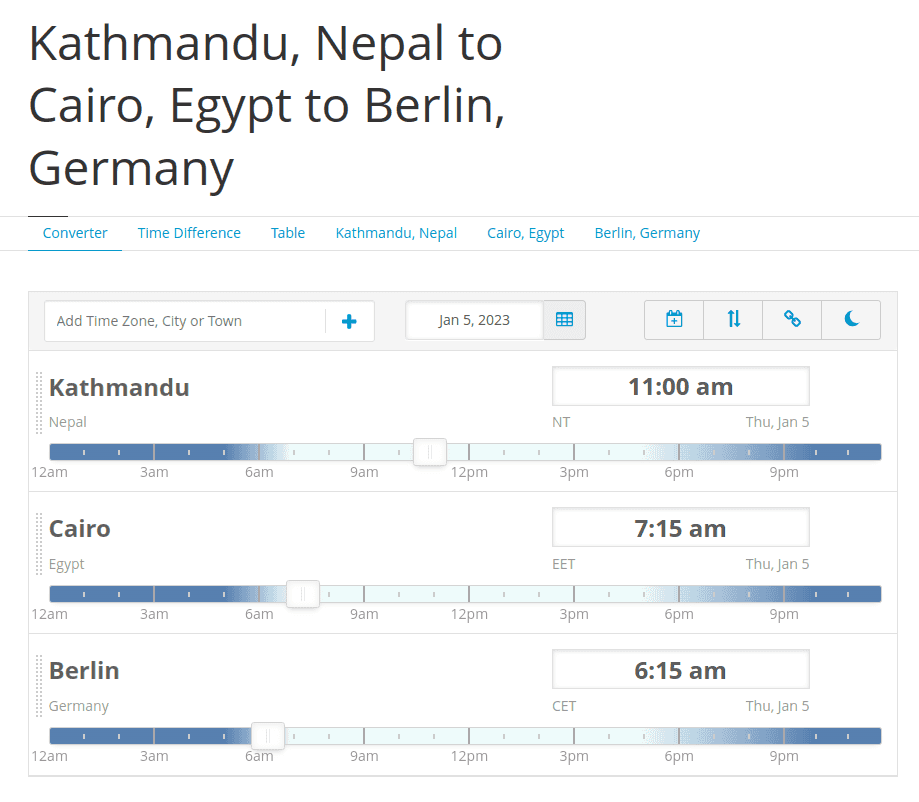Grab the Cairo row drag handle
Viewport: 919px width, 802px height.
[39, 544]
